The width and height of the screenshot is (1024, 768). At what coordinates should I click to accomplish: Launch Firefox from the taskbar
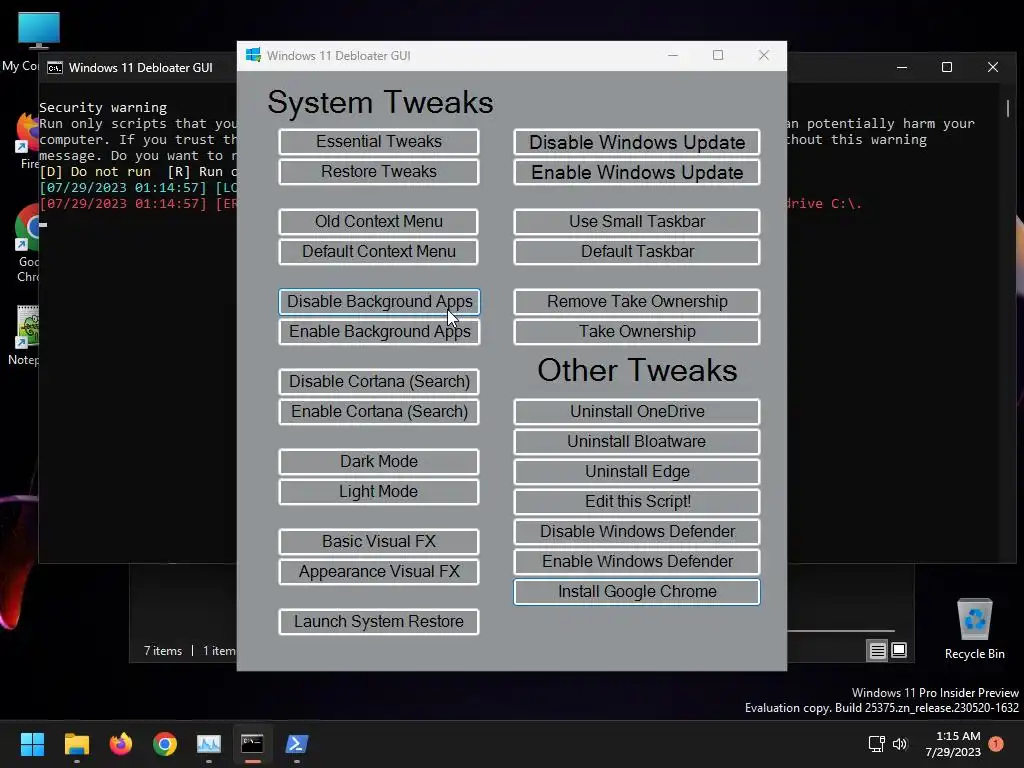pyautogui.click(x=121, y=744)
